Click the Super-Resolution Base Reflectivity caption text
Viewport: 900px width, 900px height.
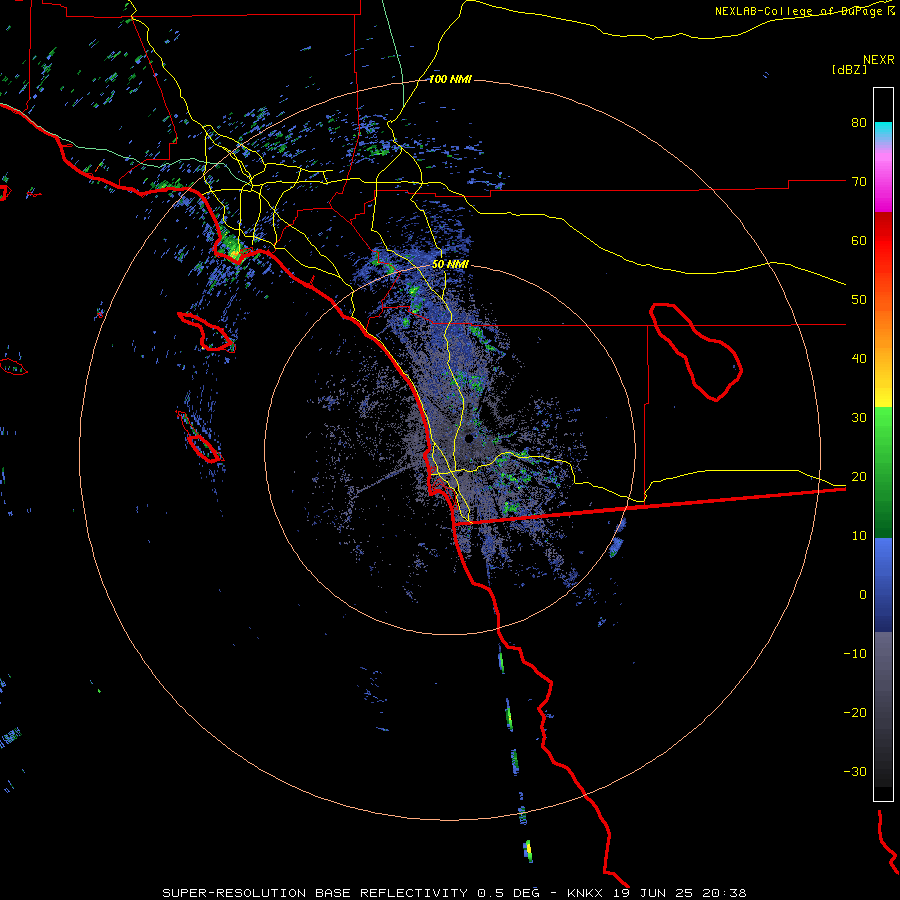coord(454,893)
